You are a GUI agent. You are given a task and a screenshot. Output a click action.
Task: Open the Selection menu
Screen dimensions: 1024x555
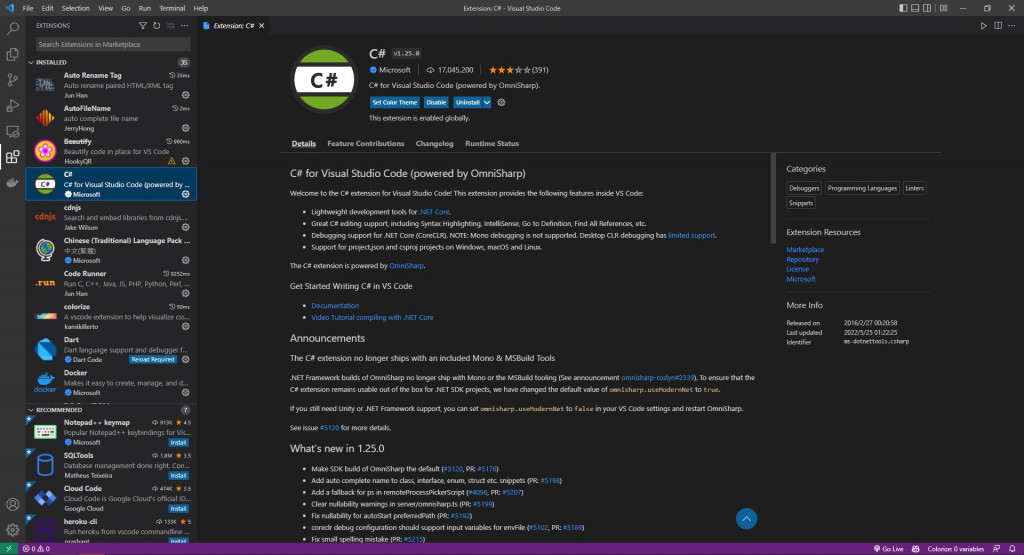[76, 8]
